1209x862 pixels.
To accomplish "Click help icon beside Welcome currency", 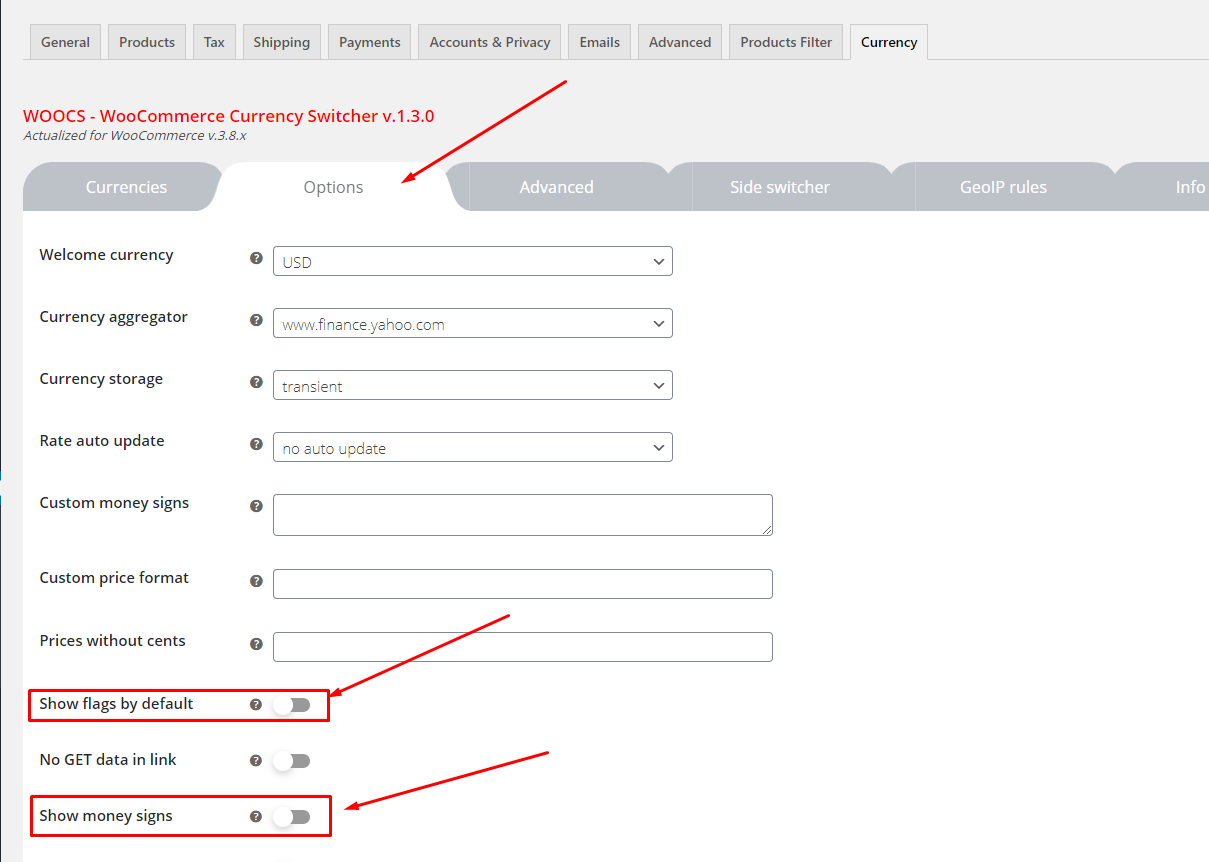I will (256, 258).
